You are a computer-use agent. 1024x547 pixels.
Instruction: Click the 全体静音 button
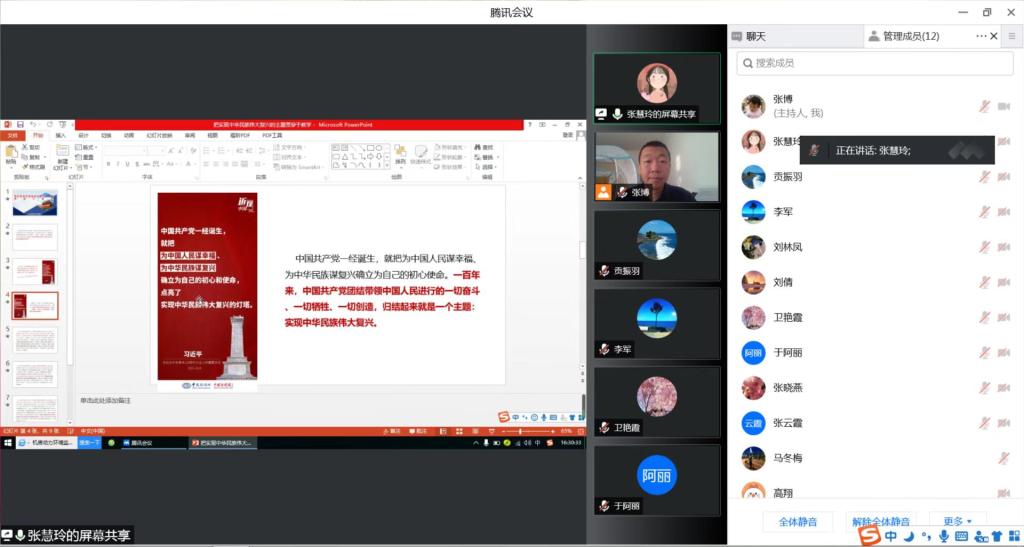pyautogui.click(x=798, y=521)
